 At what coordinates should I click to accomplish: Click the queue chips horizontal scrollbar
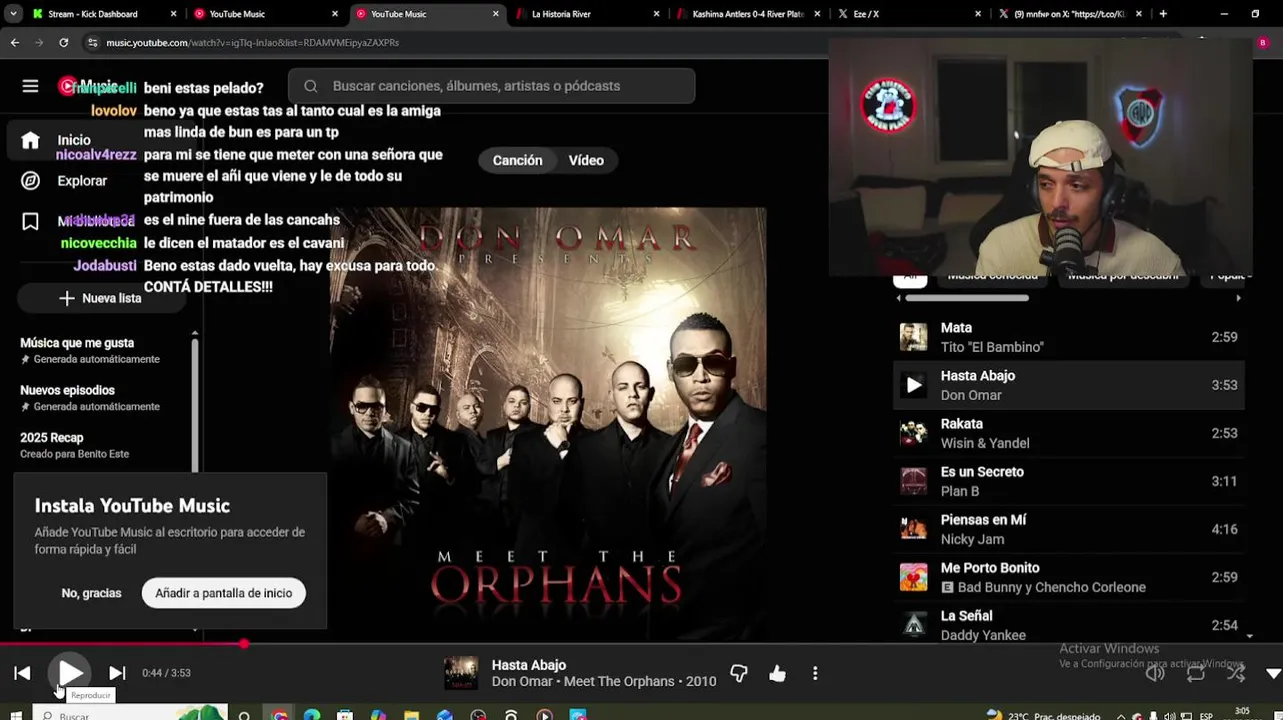tap(966, 298)
